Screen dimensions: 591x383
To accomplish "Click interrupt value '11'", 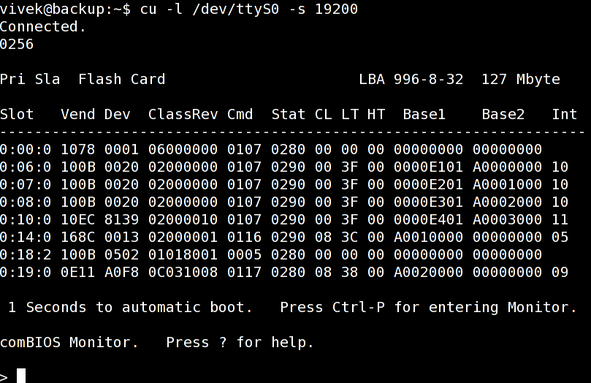I will click(x=560, y=220).
